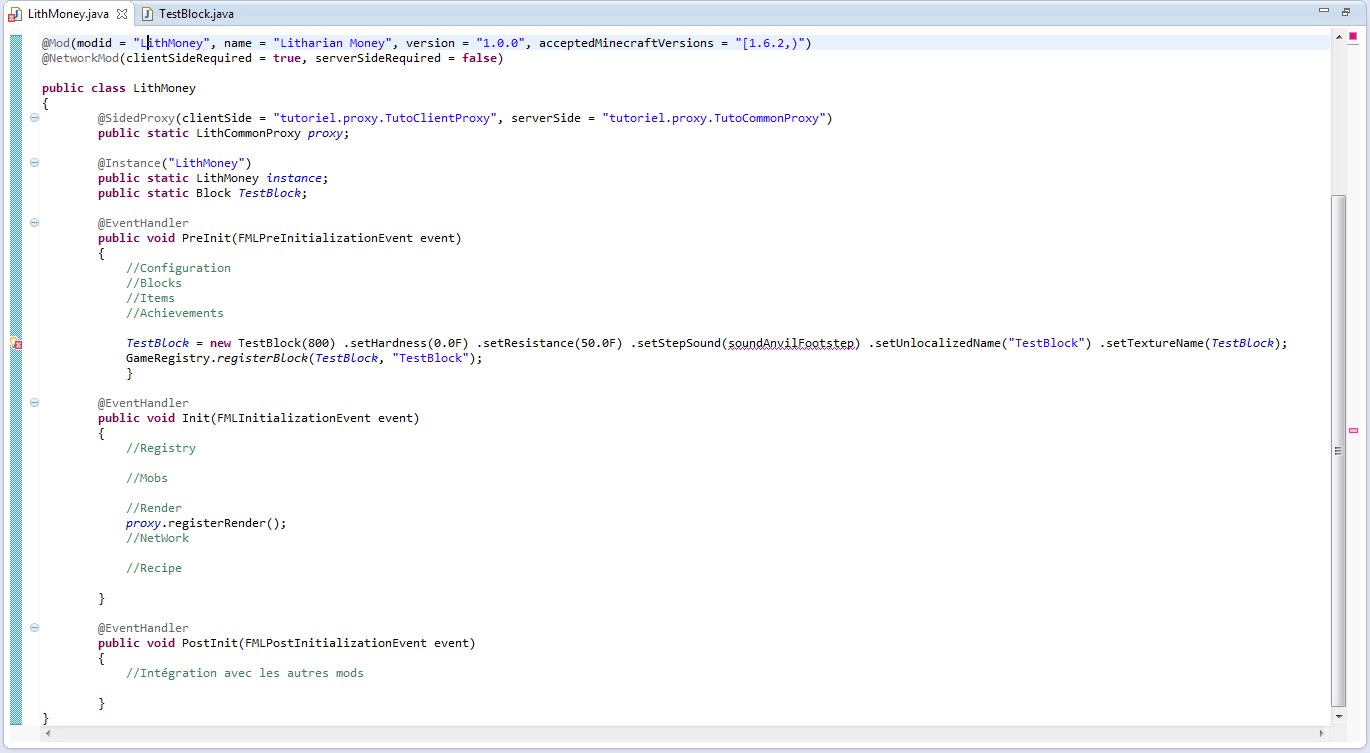Fold the PostInit method block
Image resolution: width=1370 pixels, height=753 pixels.
point(35,628)
